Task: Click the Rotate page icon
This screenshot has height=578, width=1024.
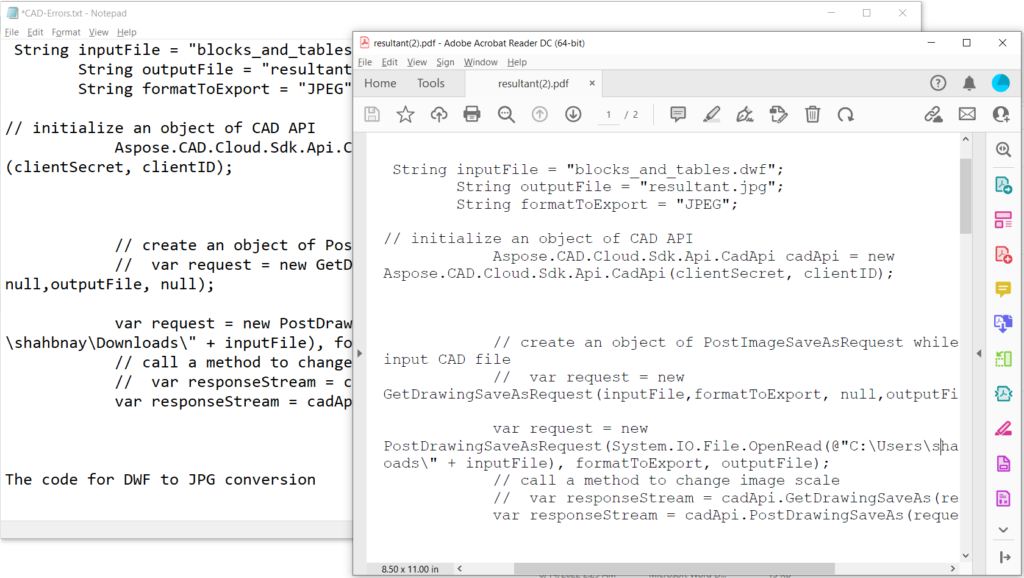Action: (x=846, y=115)
